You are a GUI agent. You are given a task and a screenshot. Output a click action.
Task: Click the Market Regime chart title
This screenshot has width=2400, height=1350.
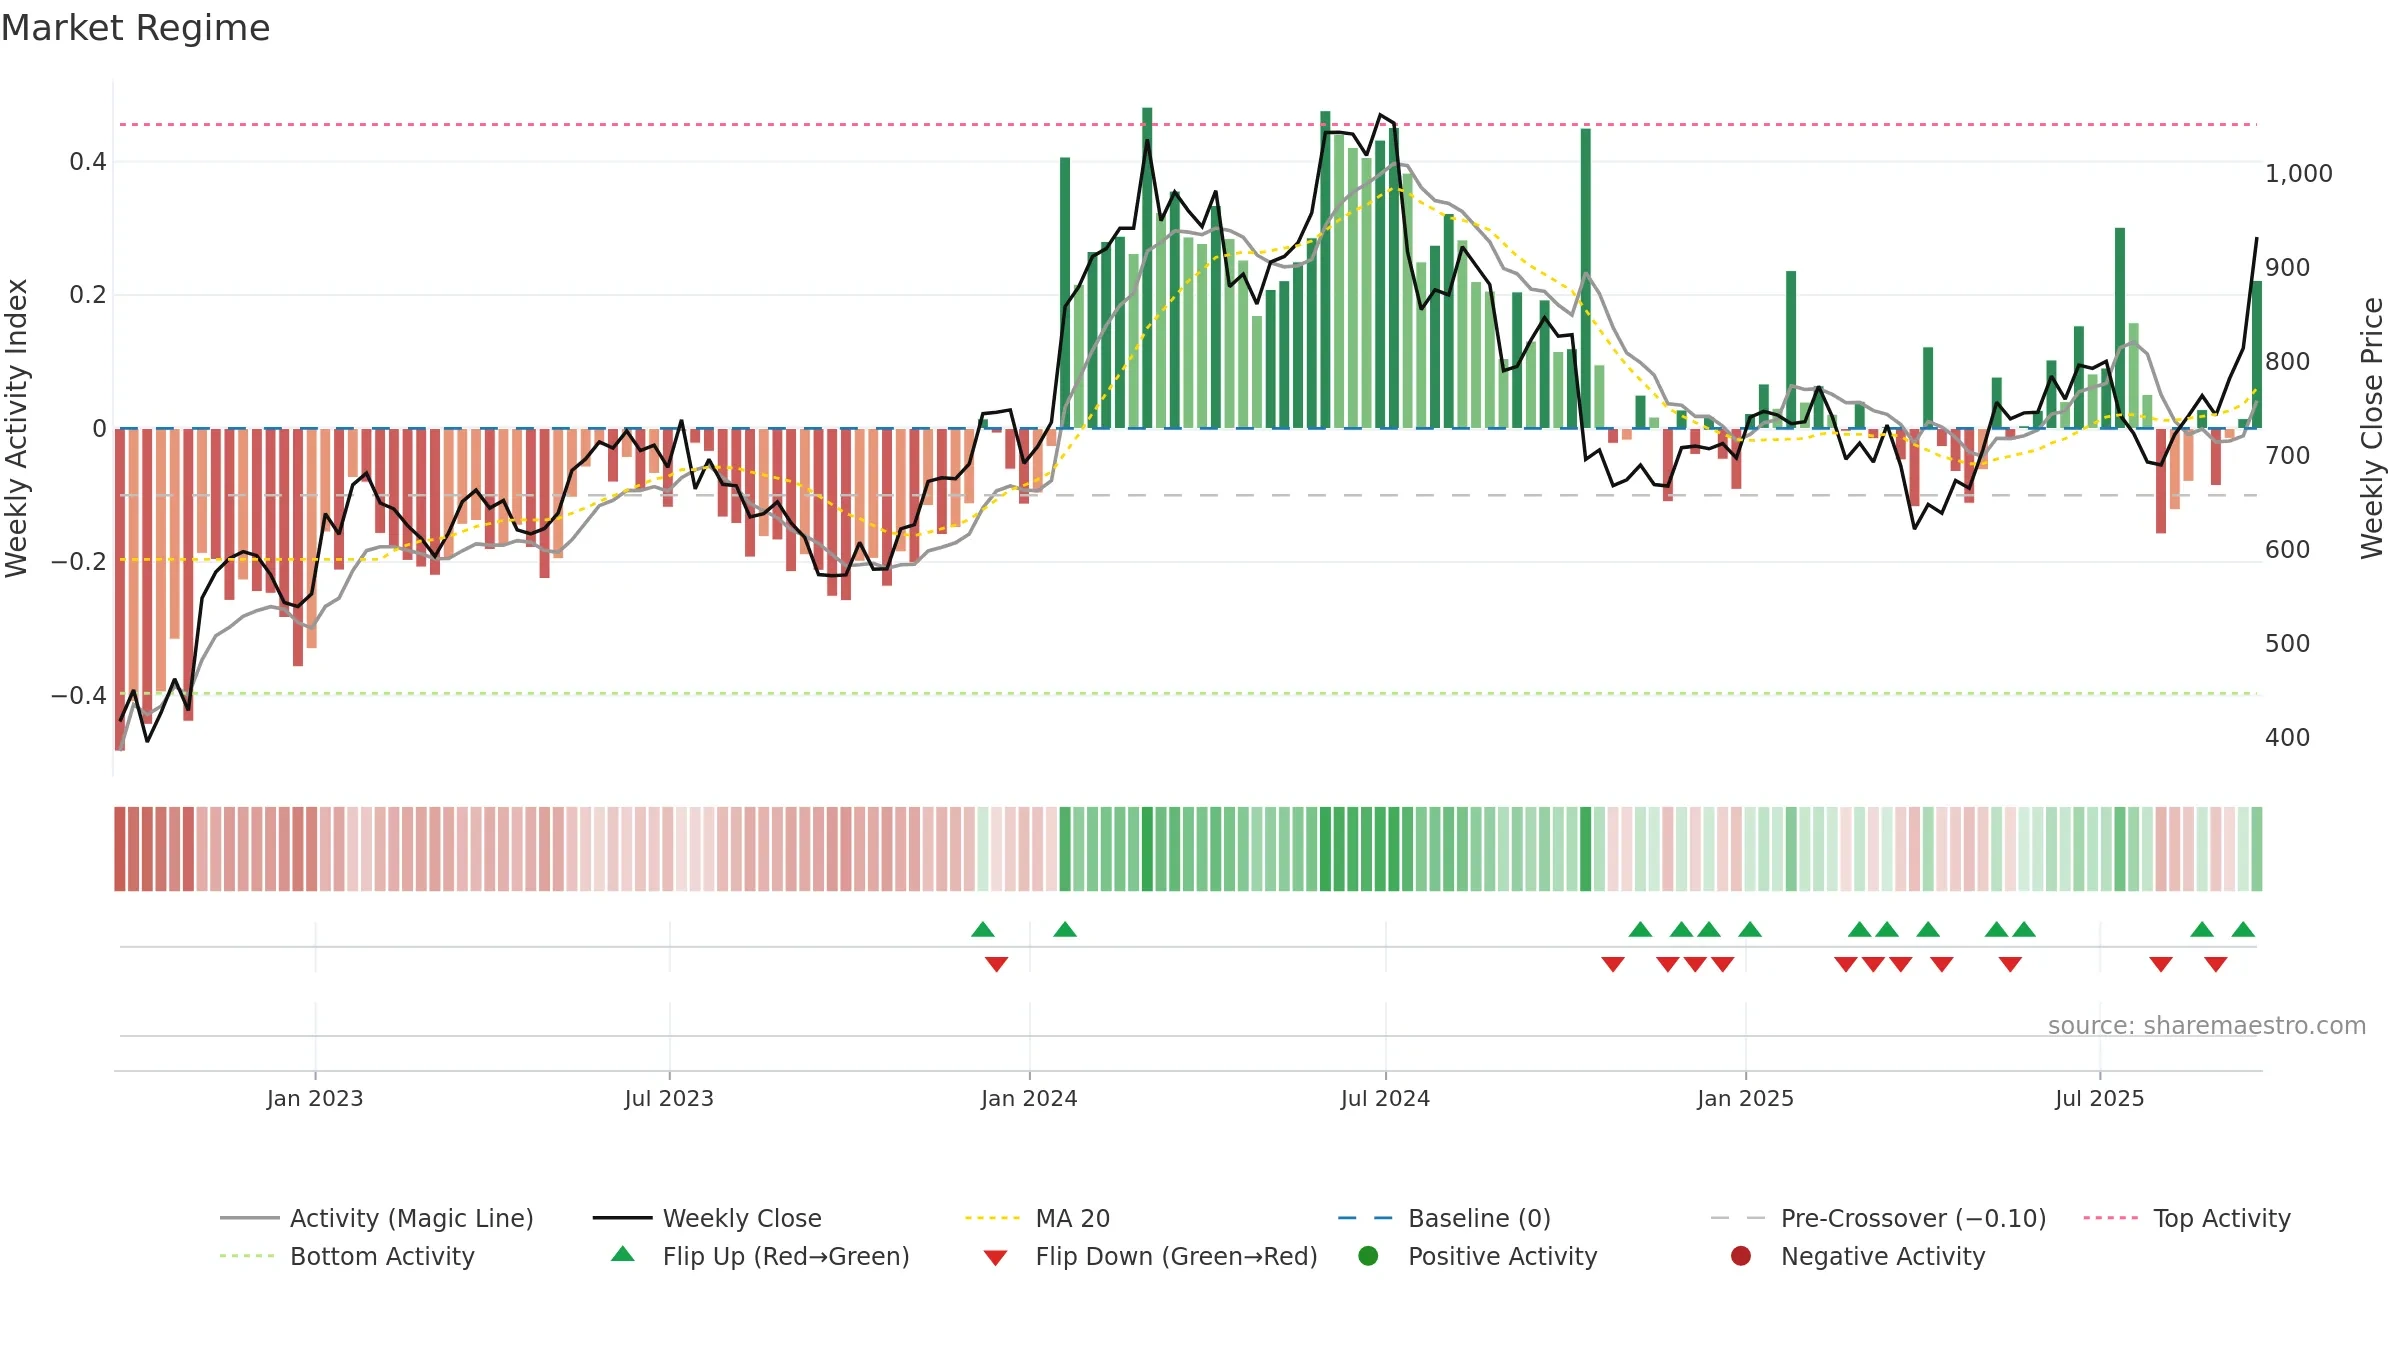tap(135, 28)
